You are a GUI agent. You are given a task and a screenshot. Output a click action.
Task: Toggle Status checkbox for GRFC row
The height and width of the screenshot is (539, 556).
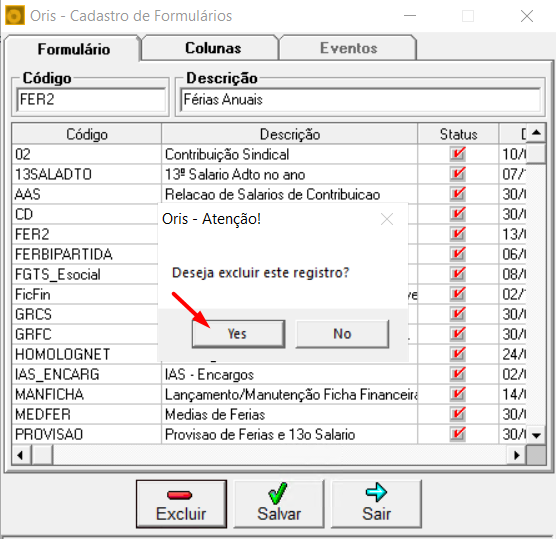457,334
